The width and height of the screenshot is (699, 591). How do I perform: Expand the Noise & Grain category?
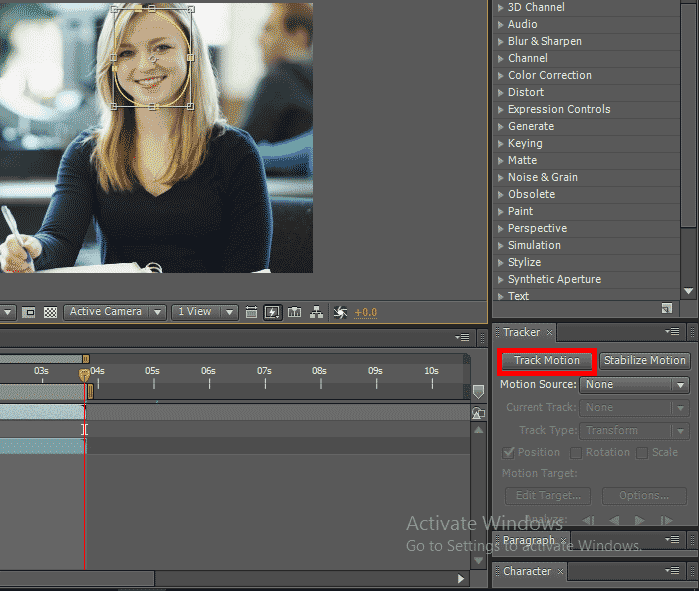click(x=501, y=177)
